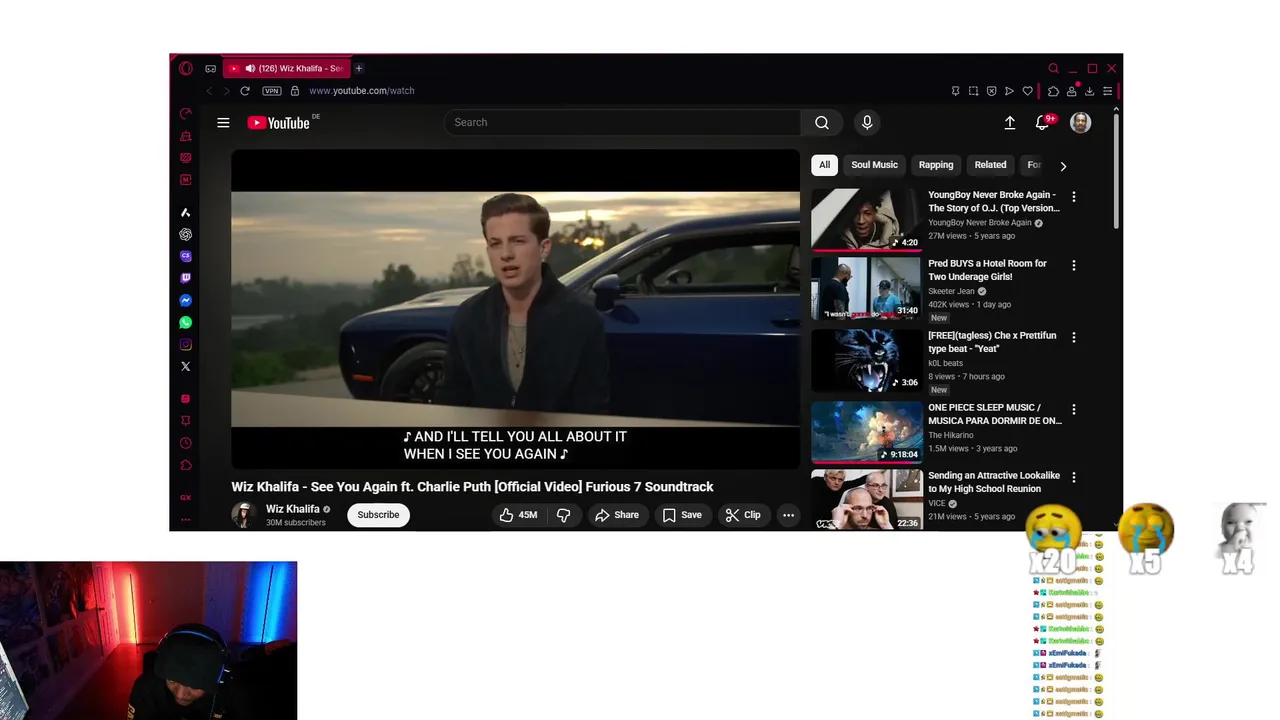
Task: Open Opera easy setup menu icon
Action: [1107, 91]
